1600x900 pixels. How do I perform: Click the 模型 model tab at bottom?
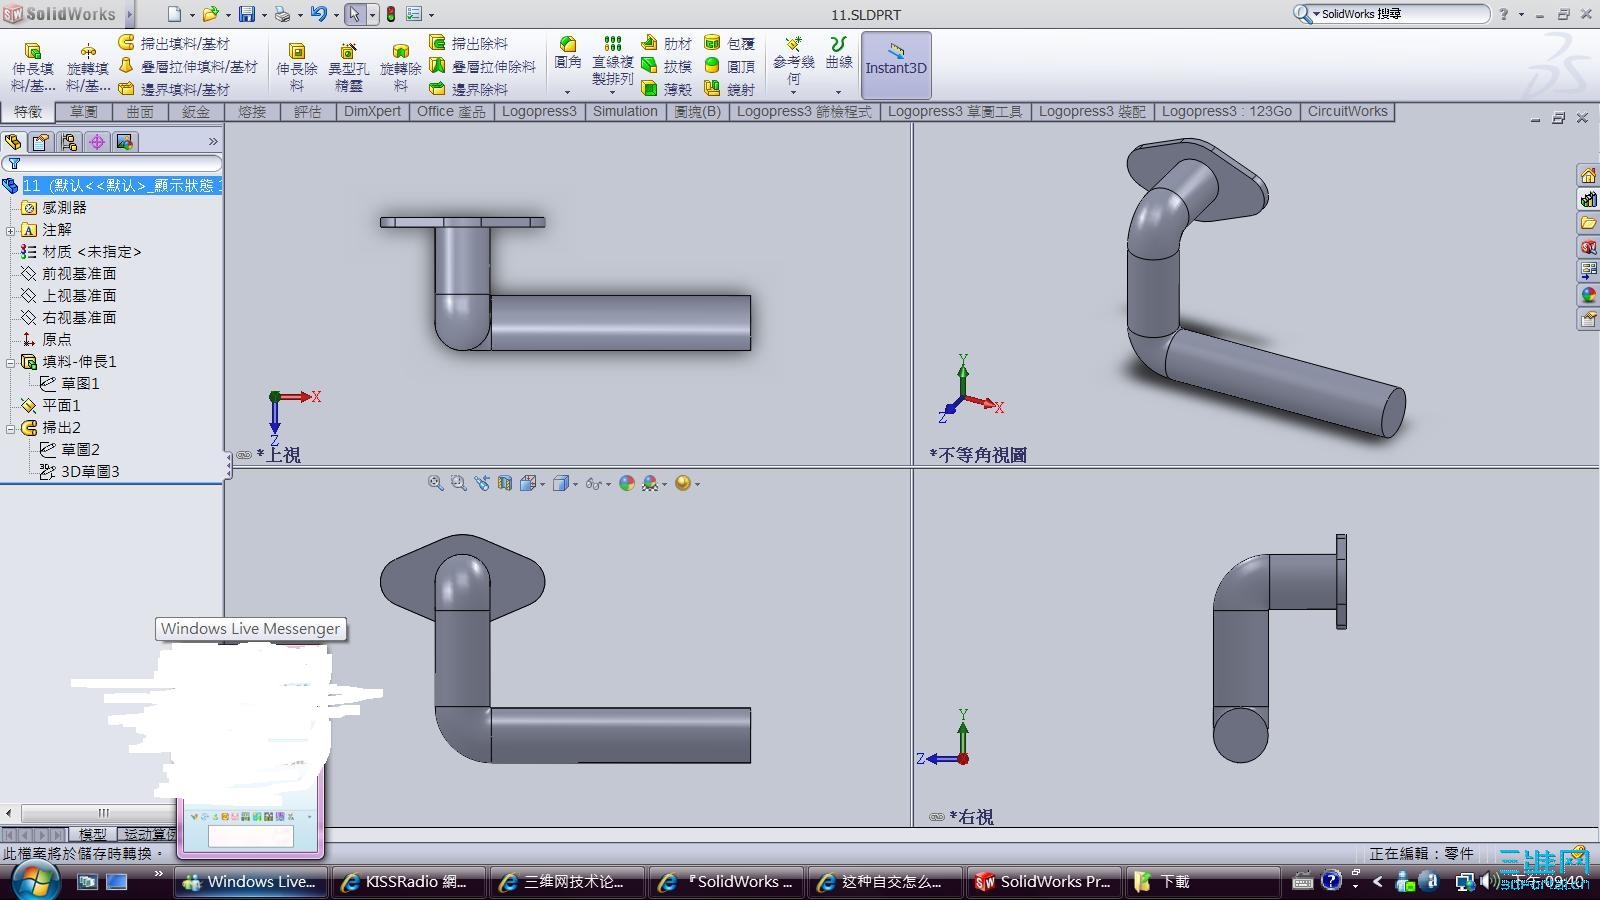pos(92,834)
